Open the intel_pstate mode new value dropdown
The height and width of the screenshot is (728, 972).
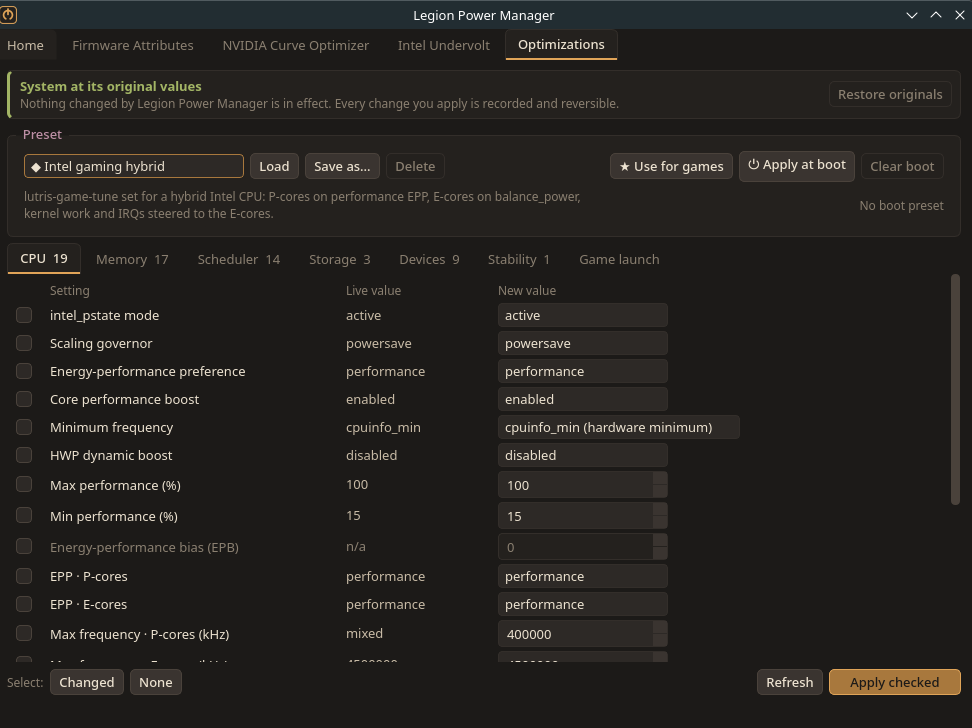(583, 315)
